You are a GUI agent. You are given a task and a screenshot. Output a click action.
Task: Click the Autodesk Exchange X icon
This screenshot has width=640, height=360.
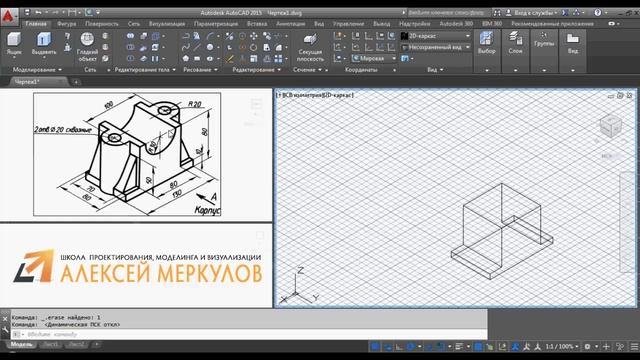[x=565, y=13]
